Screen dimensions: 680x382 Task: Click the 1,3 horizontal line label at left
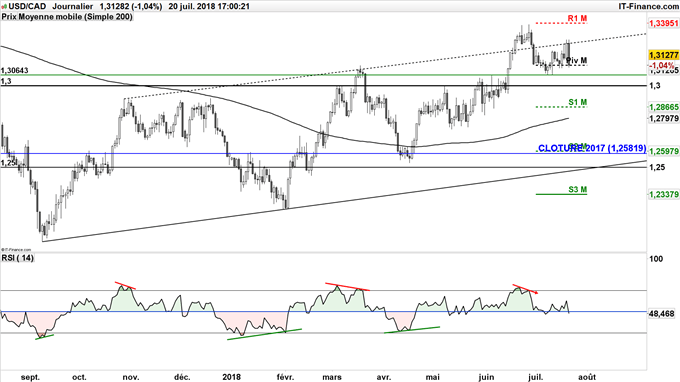(6, 81)
